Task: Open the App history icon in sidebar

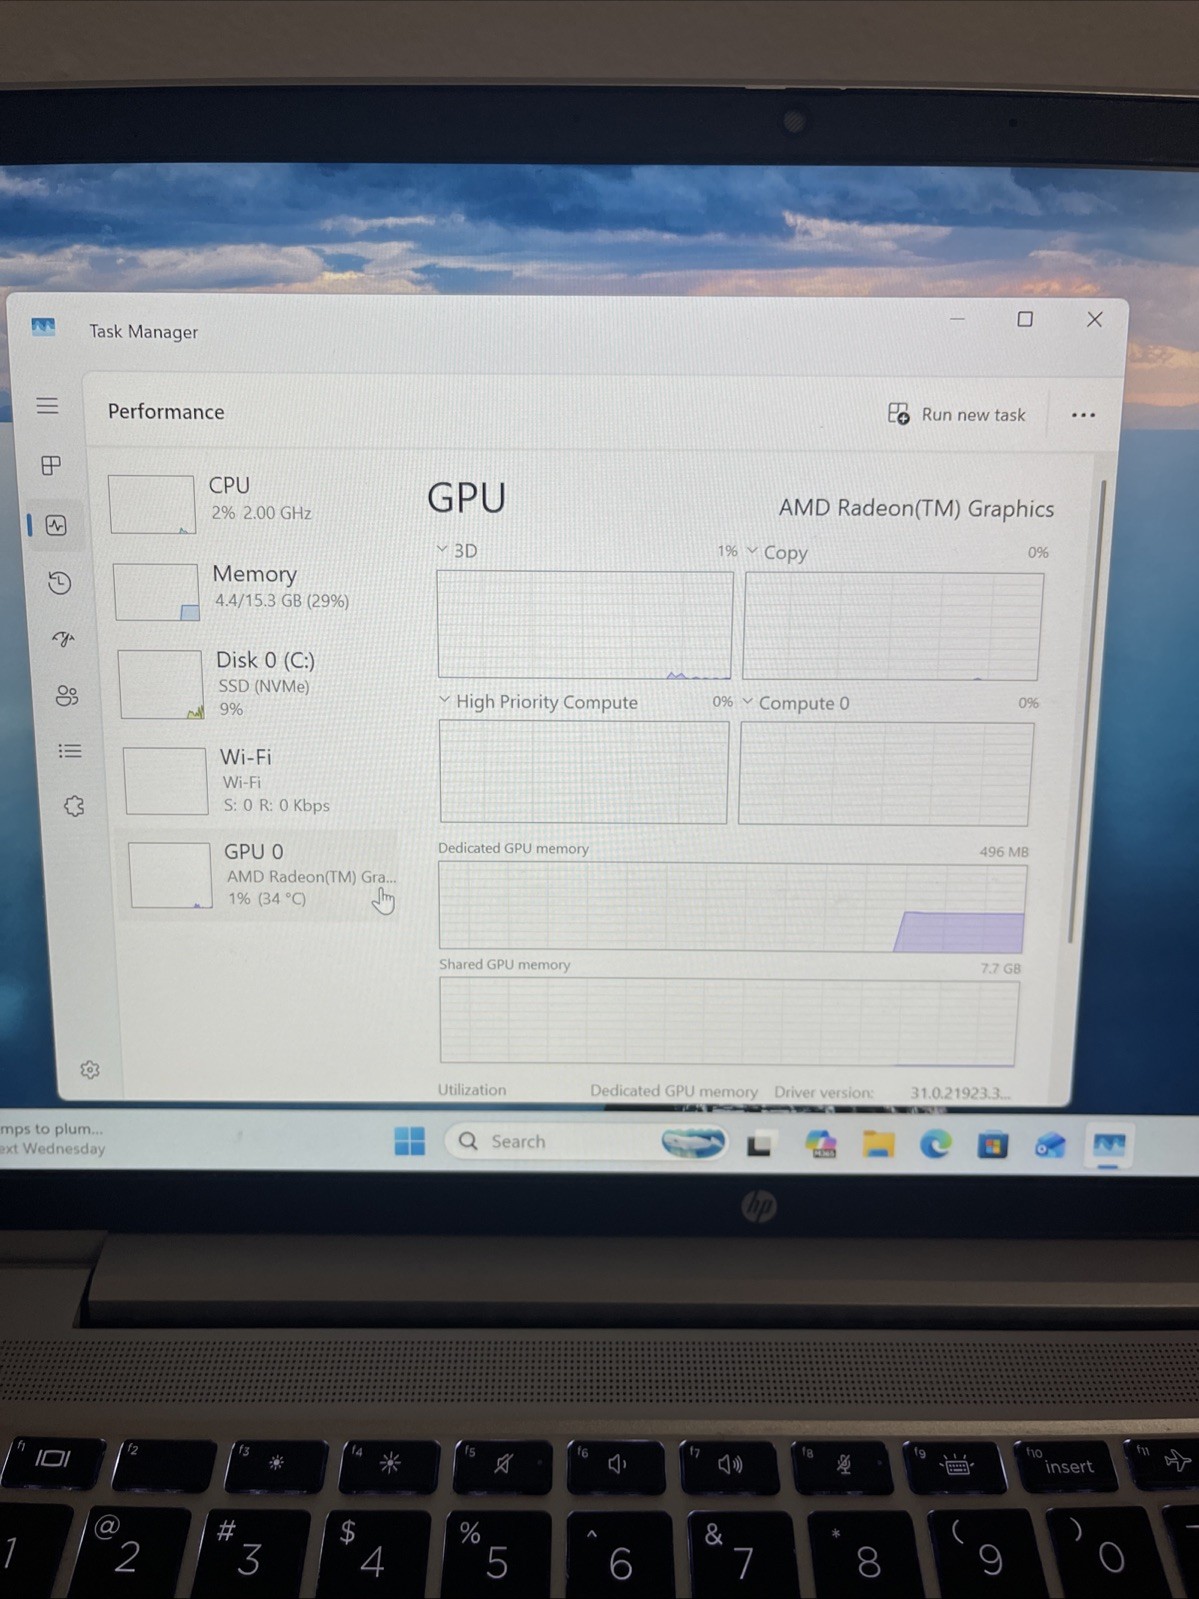Action: pyautogui.click(x=60, y=583)
